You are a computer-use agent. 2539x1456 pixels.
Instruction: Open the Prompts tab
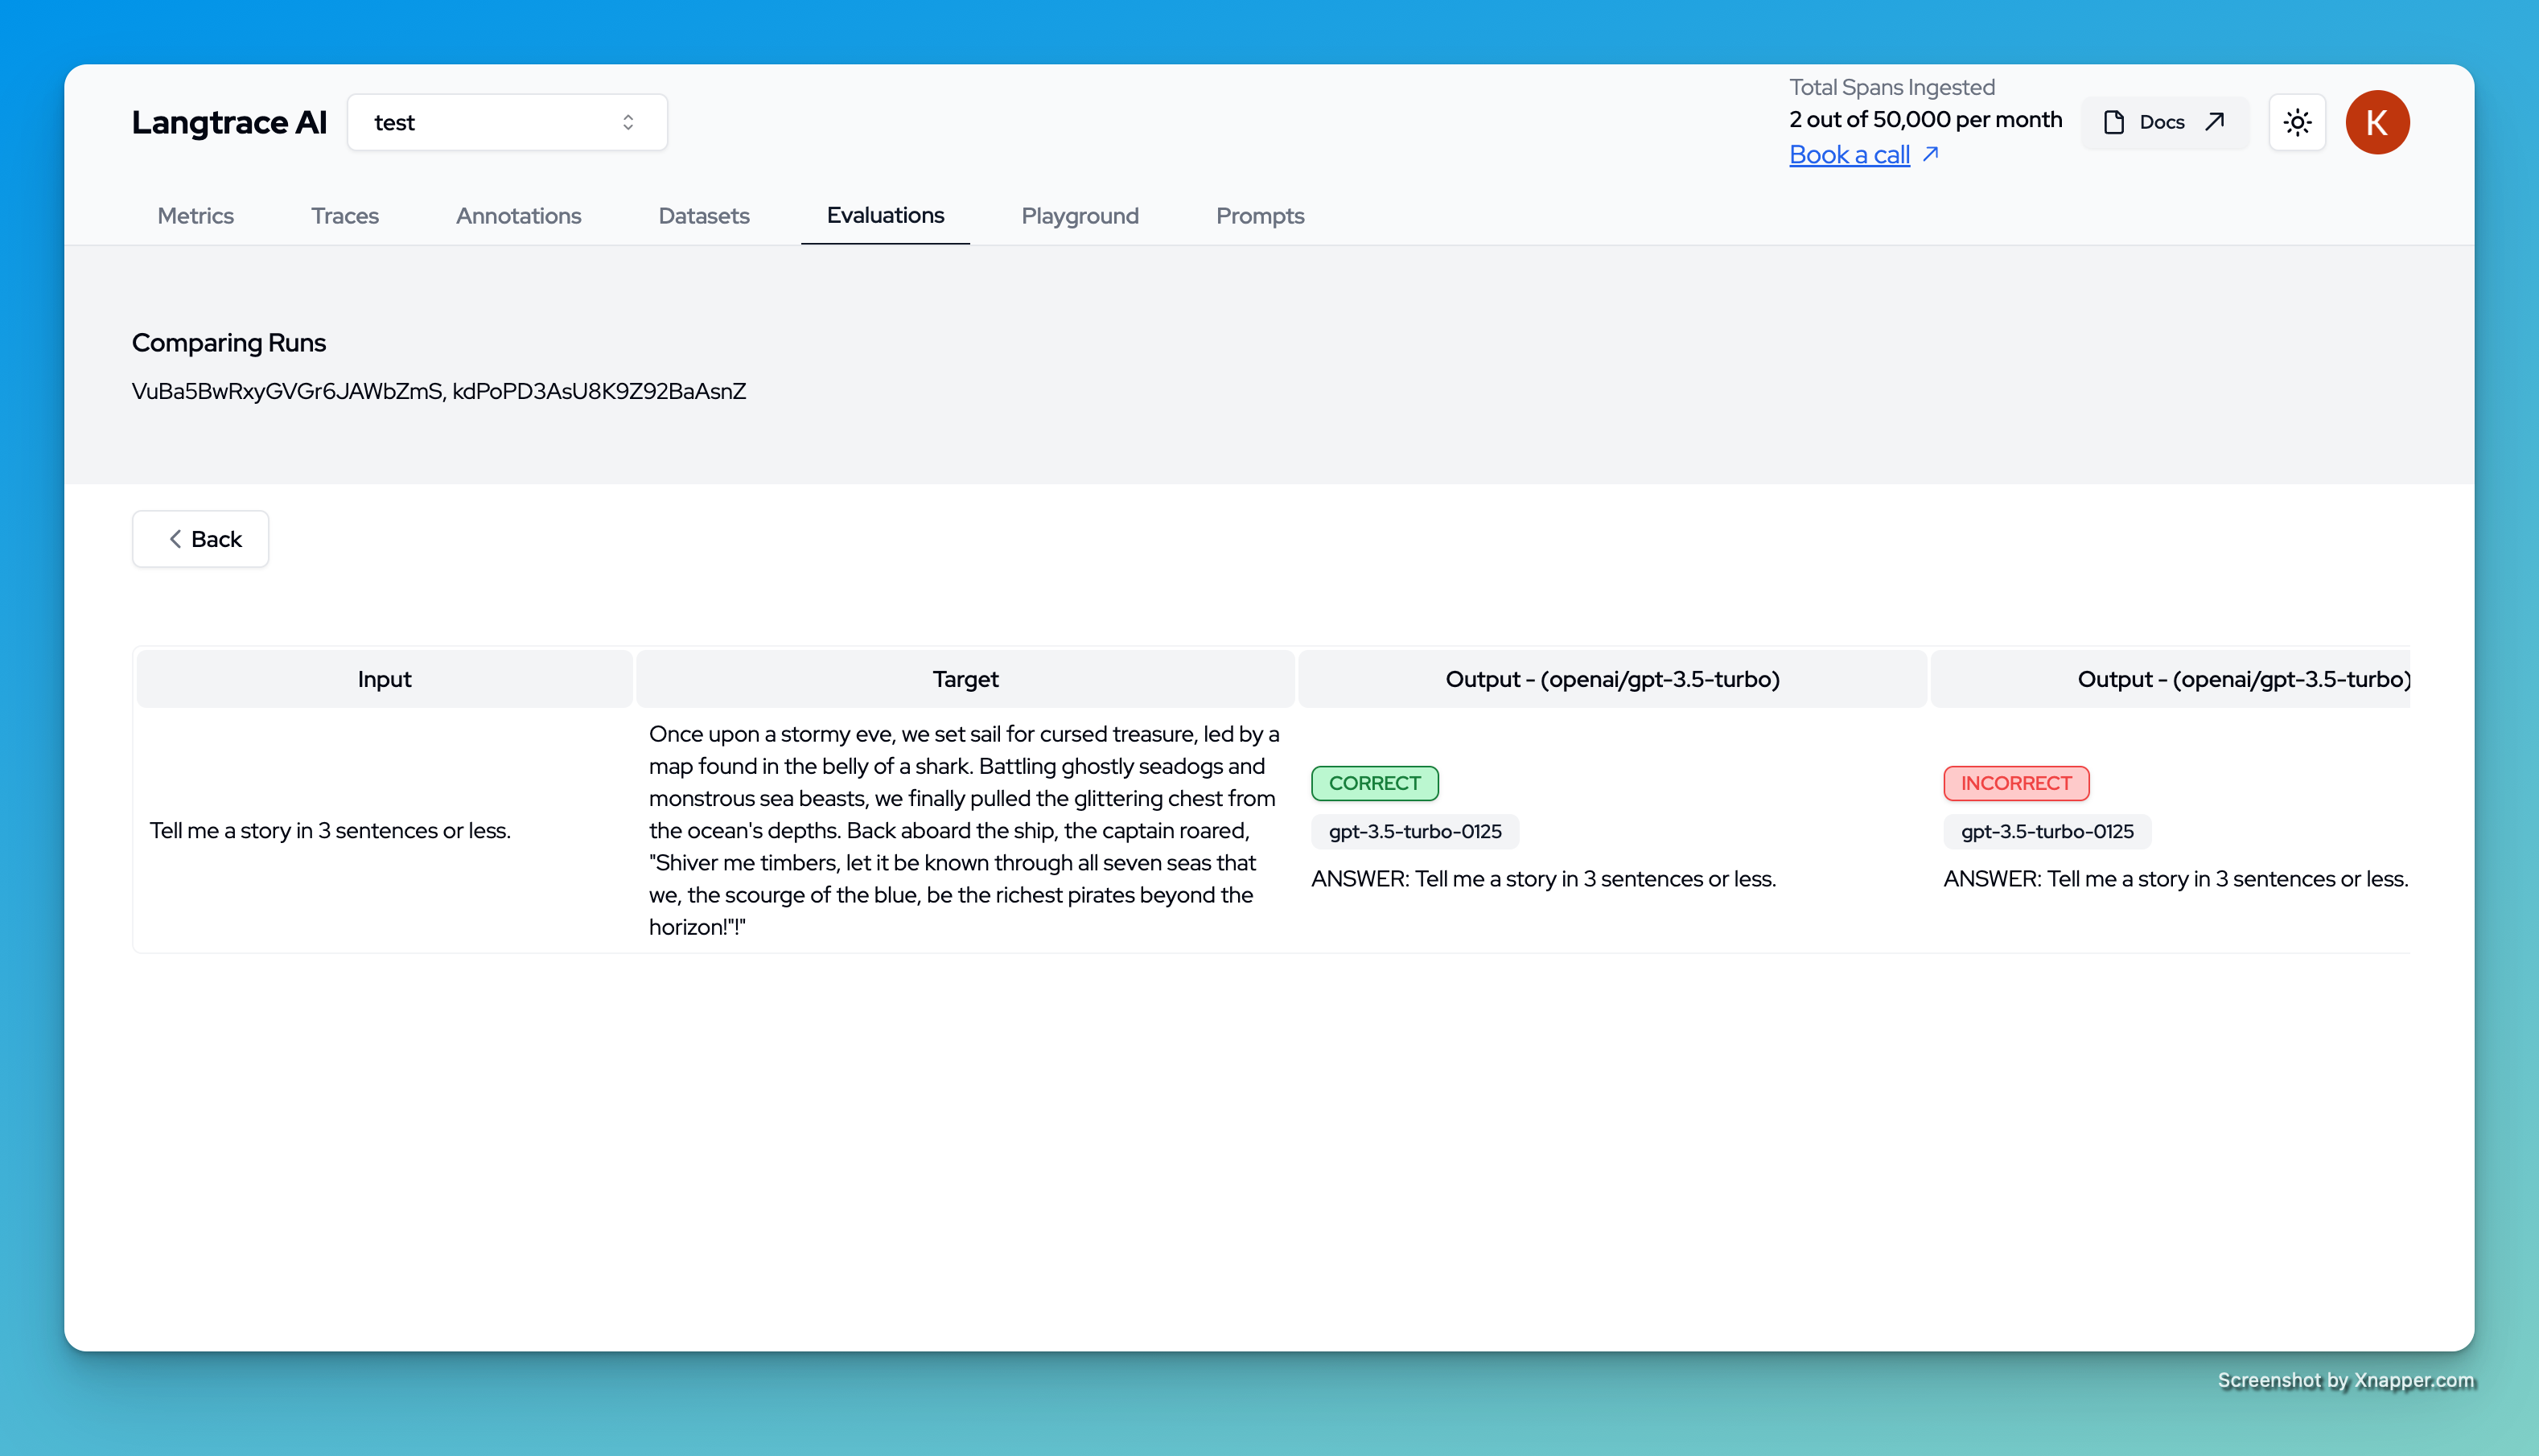click(x=1259, y=216)
